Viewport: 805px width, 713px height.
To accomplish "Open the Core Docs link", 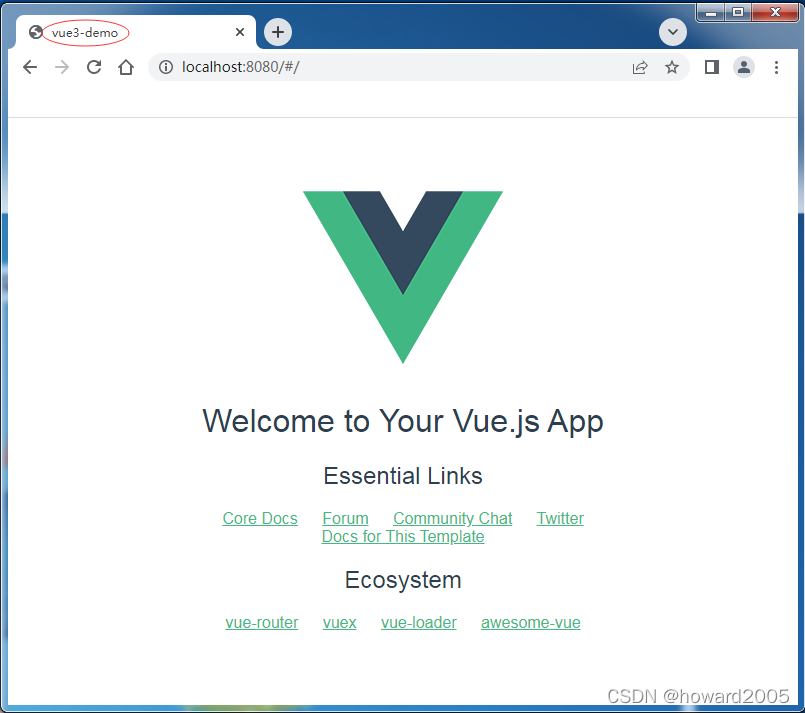I will 260,518.
